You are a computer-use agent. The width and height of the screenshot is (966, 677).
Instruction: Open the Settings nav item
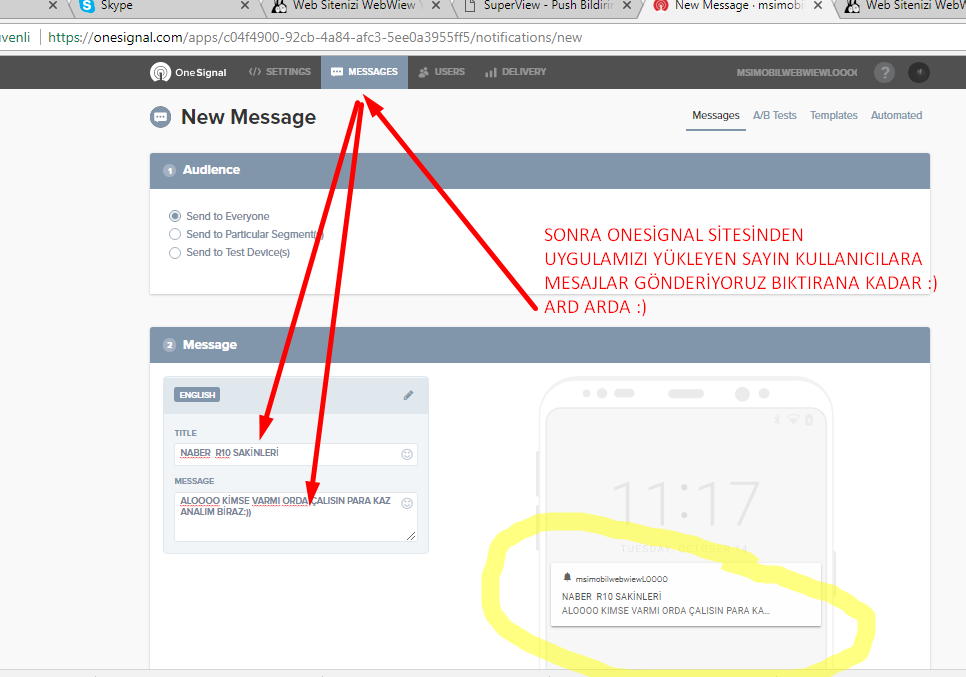point(280,72)
